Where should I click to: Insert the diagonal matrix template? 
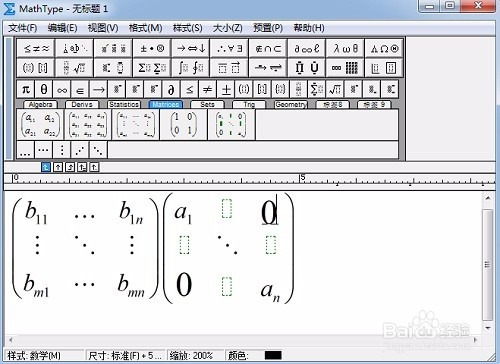[231, 125]
